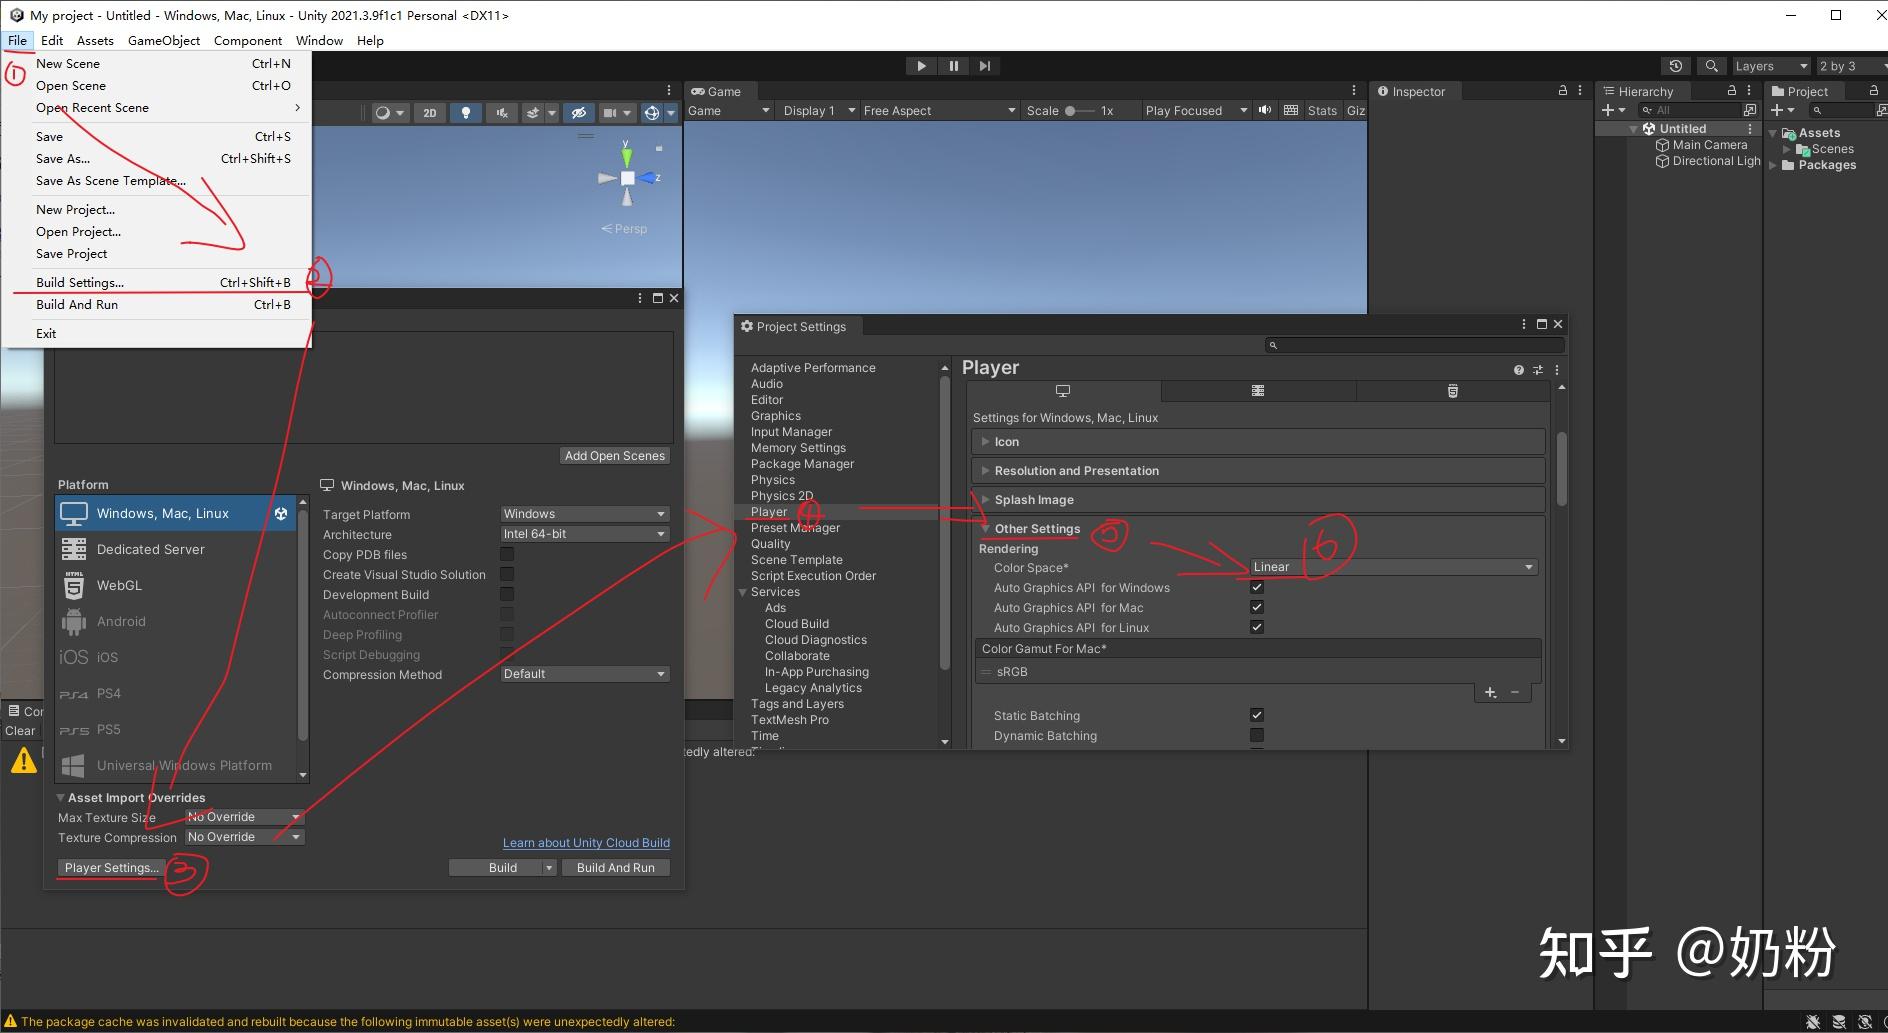Toggle the 2D view mode icon
The image size is (1888, 1033).
(x=430, y=112)
